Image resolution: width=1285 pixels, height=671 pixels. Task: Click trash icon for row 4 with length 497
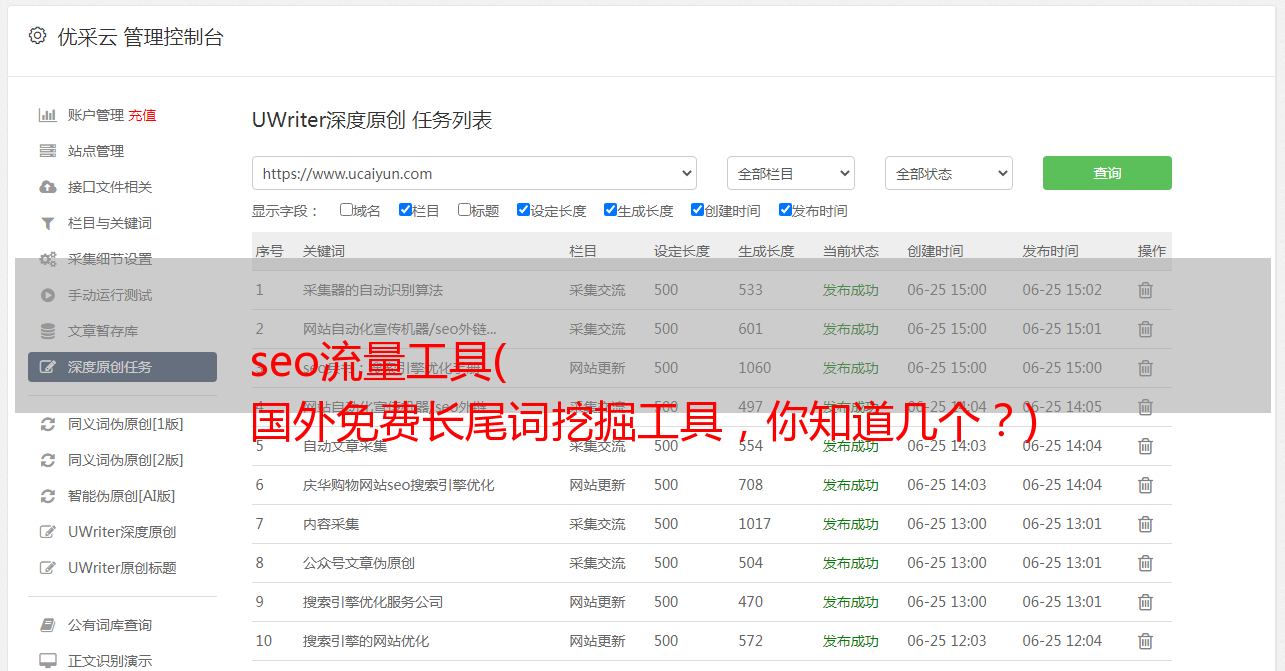pyautogui.click(x=1145, y=407)
